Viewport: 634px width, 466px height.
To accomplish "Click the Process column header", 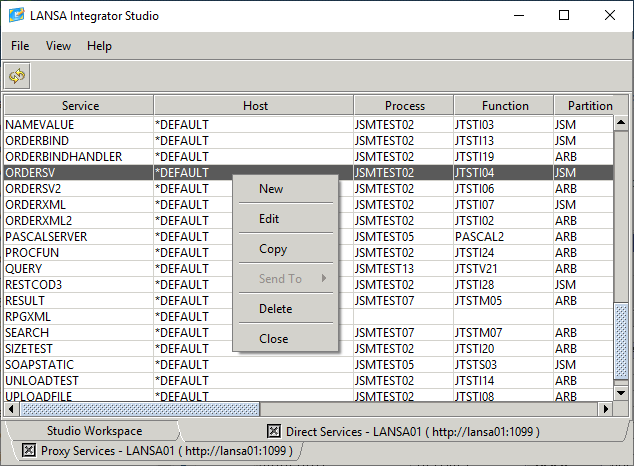I will coord(404,105).
